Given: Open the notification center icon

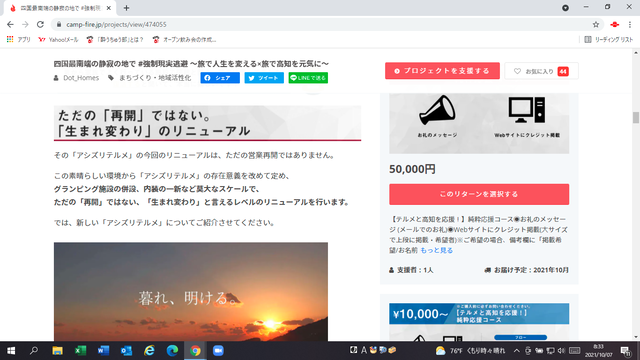Looking at the screenshot, I should pos(626,351).
